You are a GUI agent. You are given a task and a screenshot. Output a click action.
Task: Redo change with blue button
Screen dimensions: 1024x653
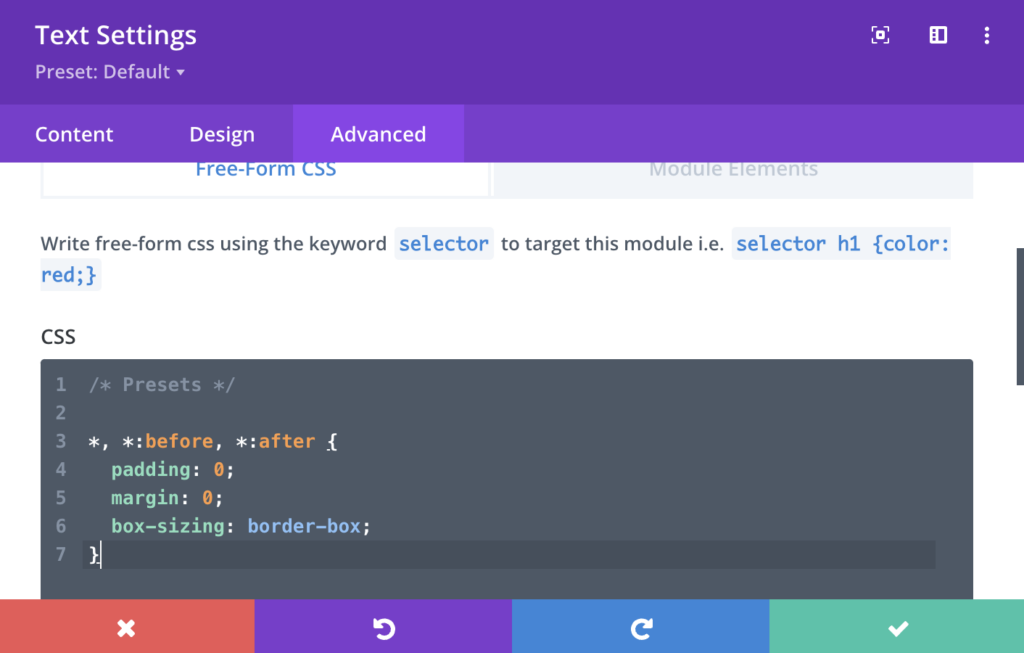coord(641,627)
